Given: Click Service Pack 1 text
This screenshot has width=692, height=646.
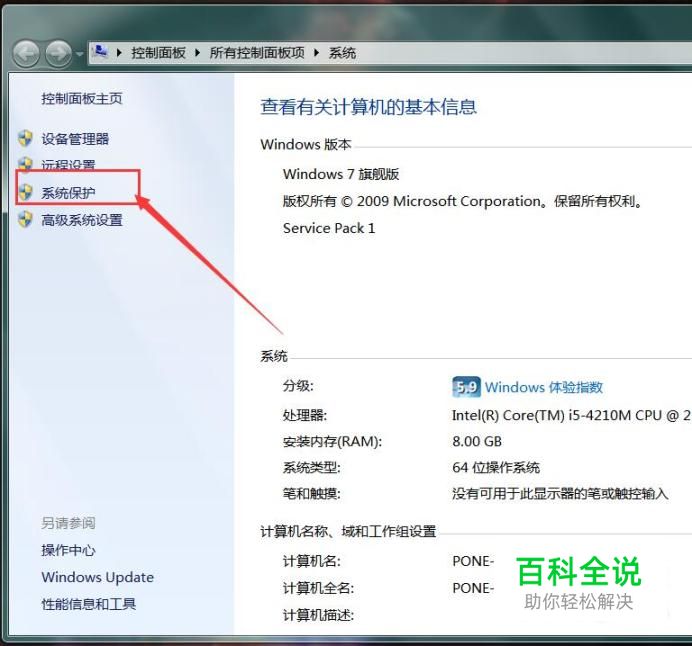Looking at the screenshot, I should point(329,228).
